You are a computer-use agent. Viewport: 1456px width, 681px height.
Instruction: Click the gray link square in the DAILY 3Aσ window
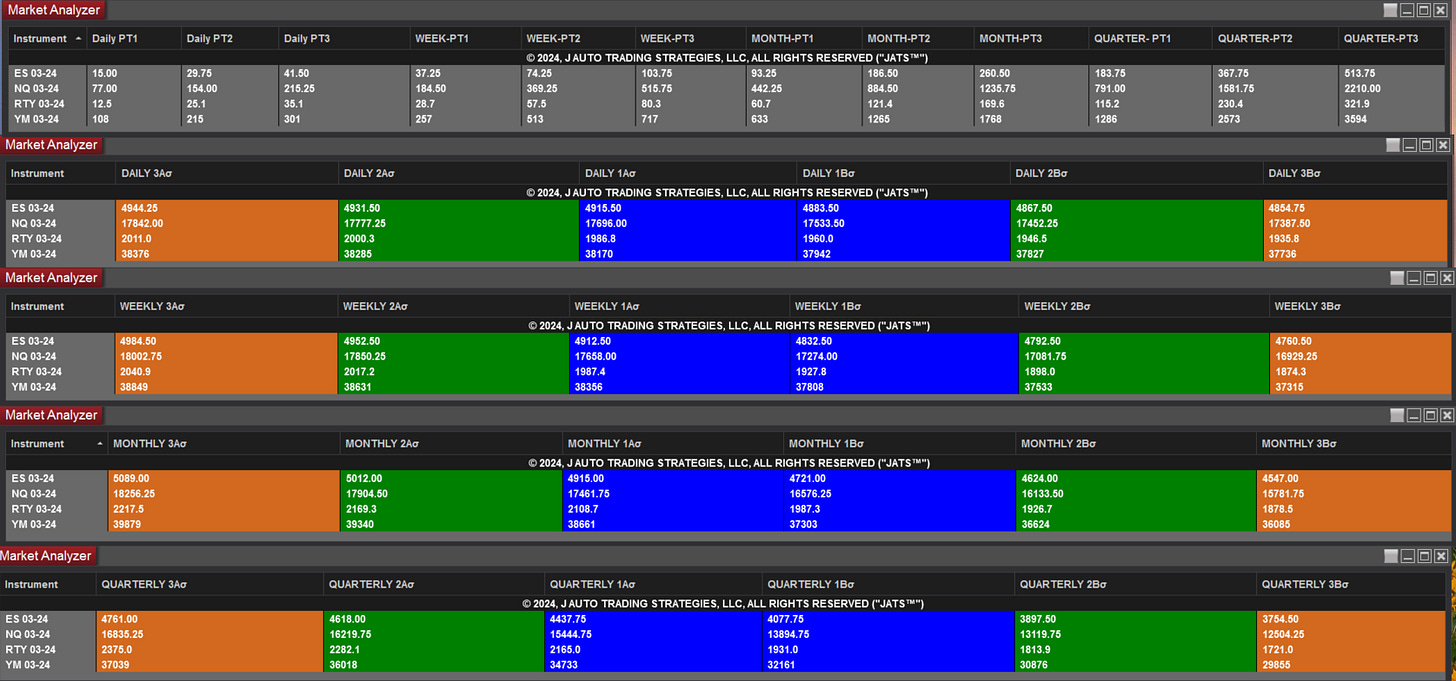[x=1392, y=145]
